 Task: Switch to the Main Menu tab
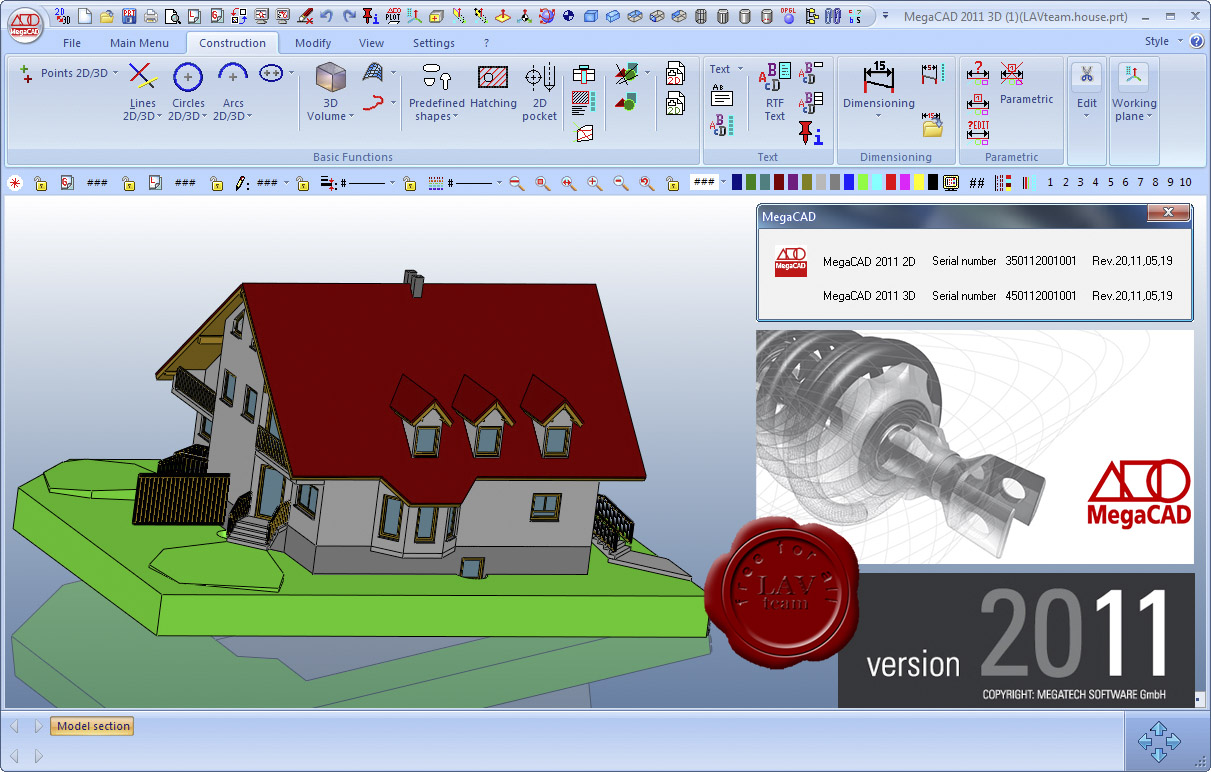point(139,43)
